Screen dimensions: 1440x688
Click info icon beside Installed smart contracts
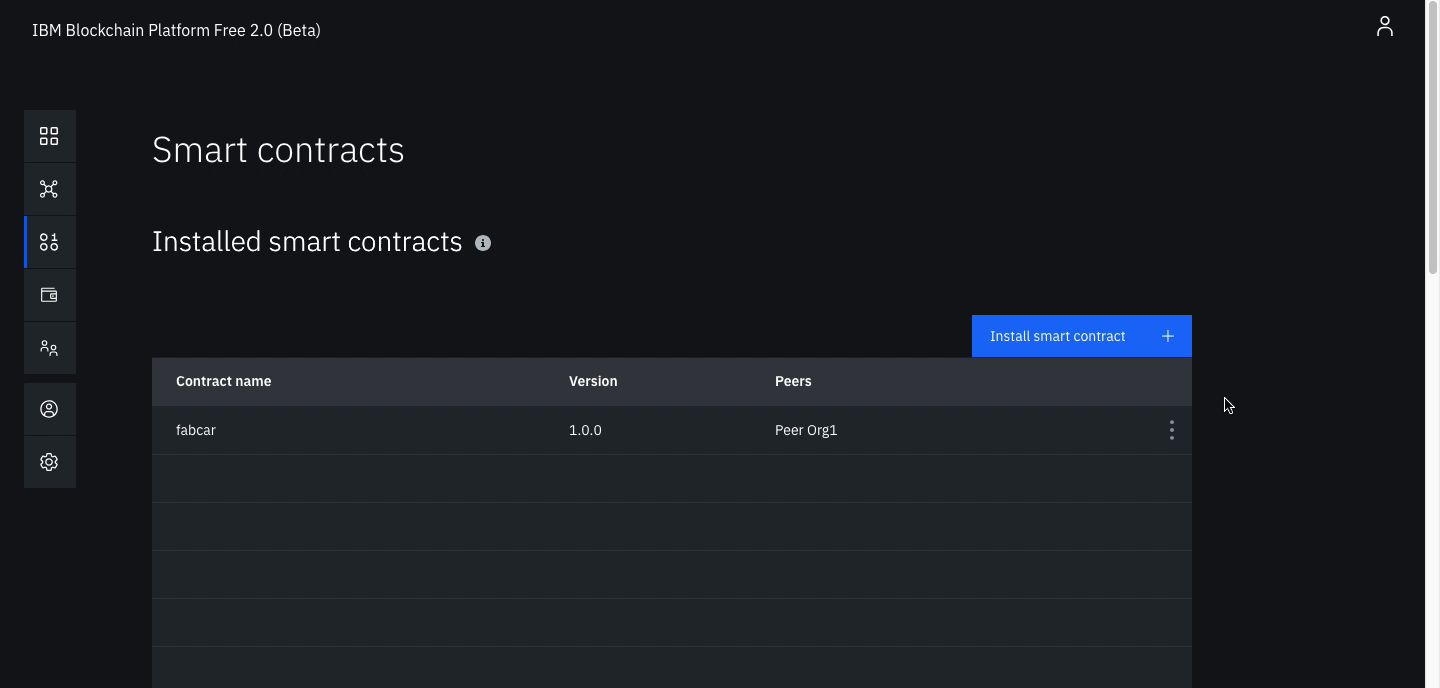(483, 243)
